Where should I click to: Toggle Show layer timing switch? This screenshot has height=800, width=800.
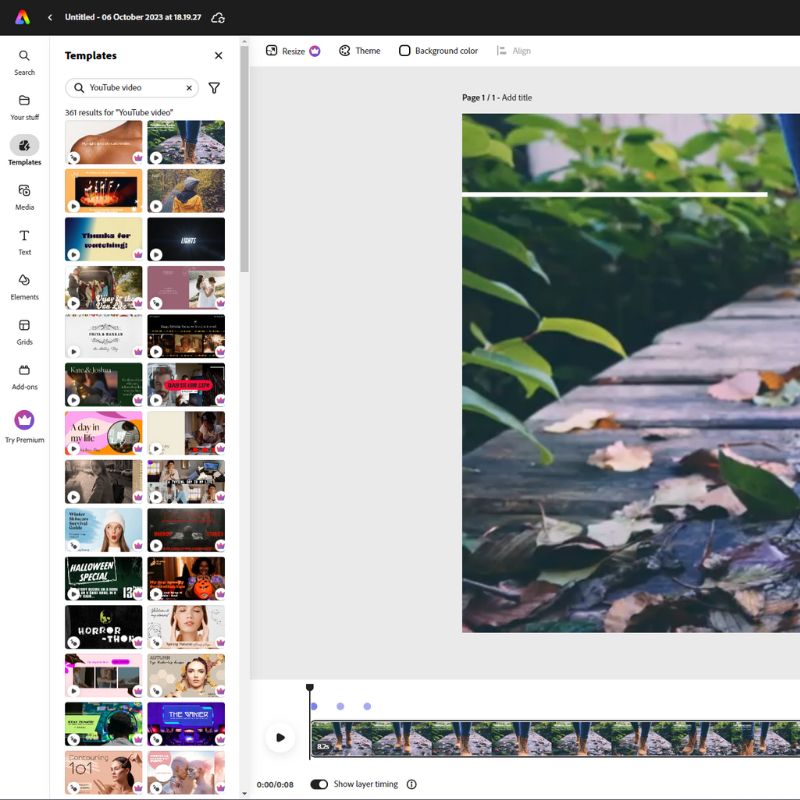point(319,784)
